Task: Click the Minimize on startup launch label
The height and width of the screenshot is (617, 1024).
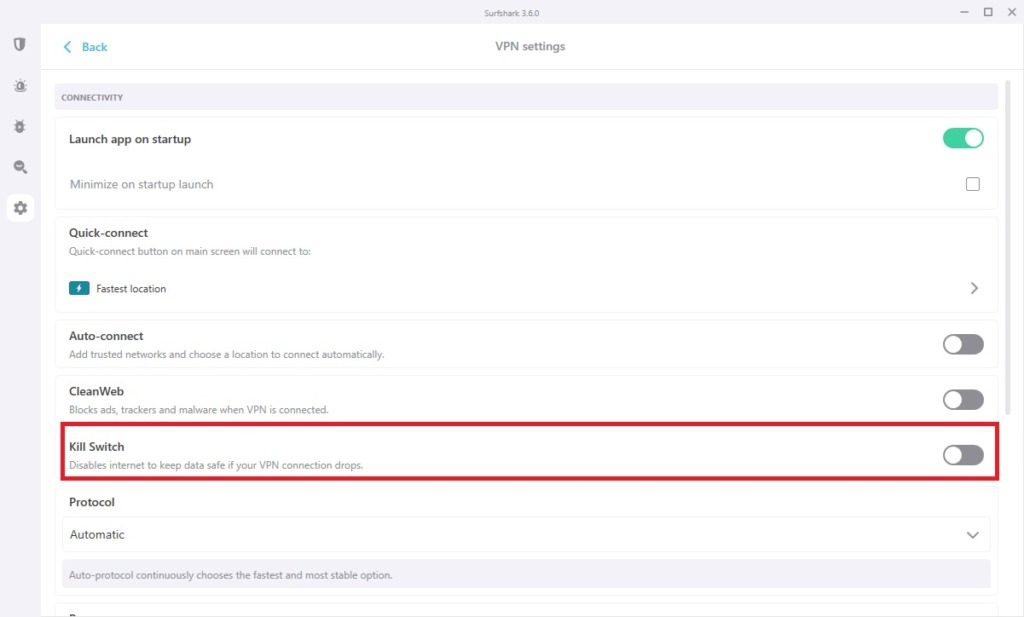Action: [x=142, y=184]
